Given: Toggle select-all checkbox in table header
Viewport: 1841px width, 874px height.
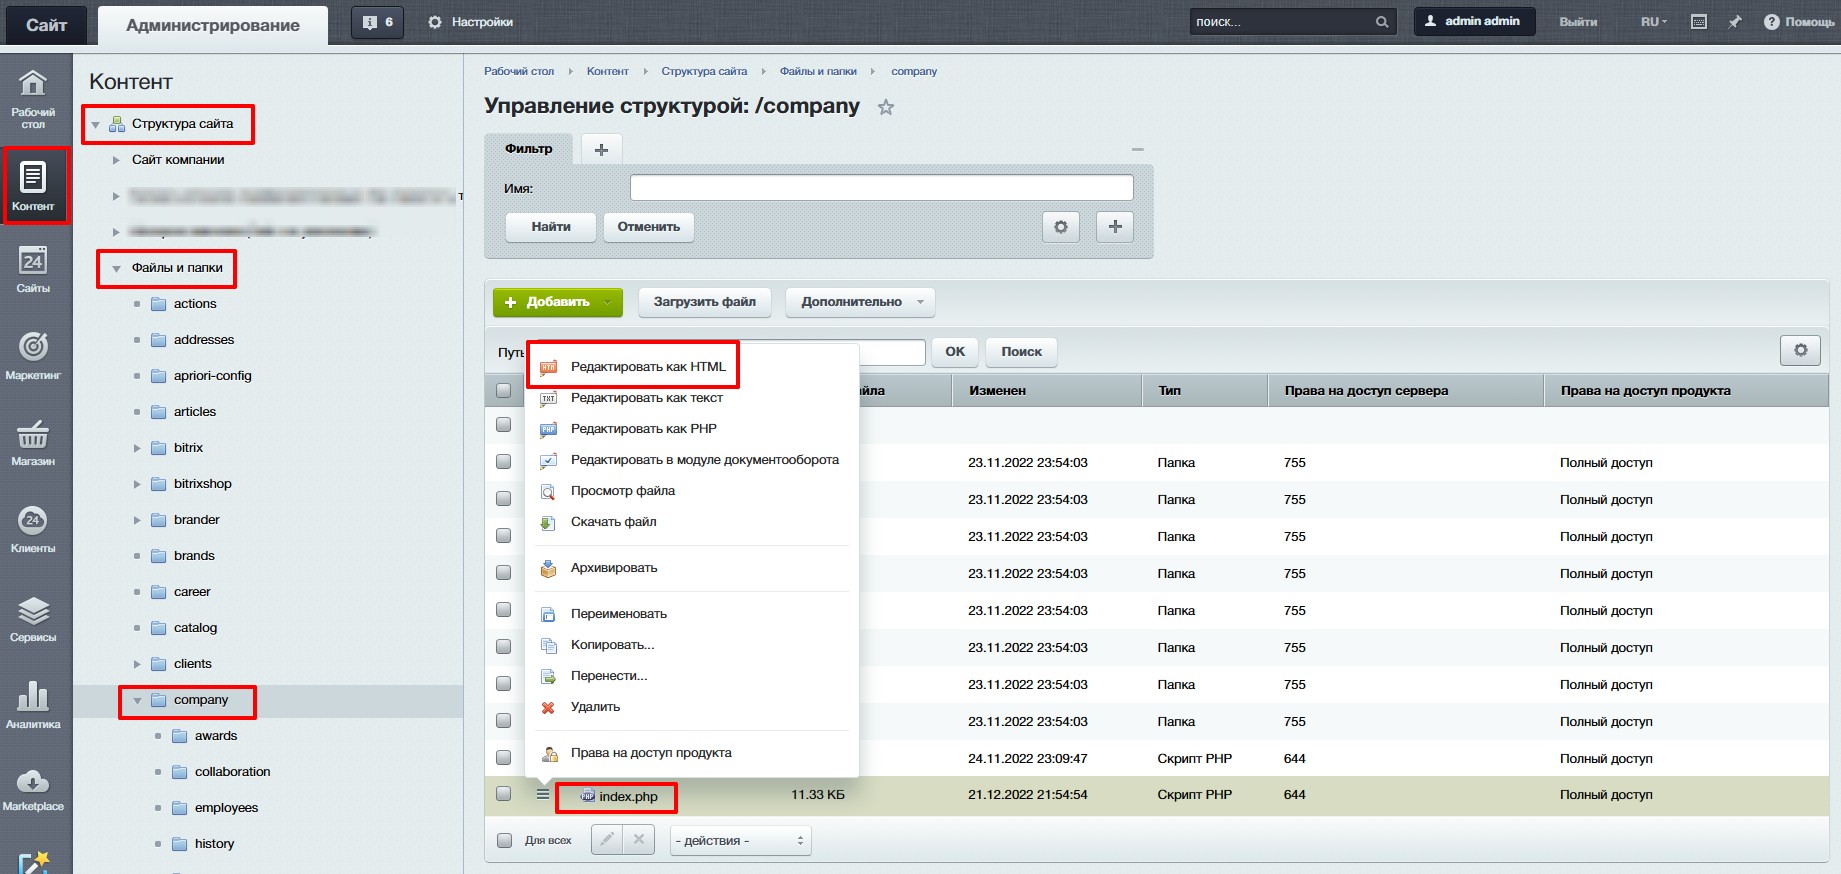Looking at the screenshot, I should 504,390.
